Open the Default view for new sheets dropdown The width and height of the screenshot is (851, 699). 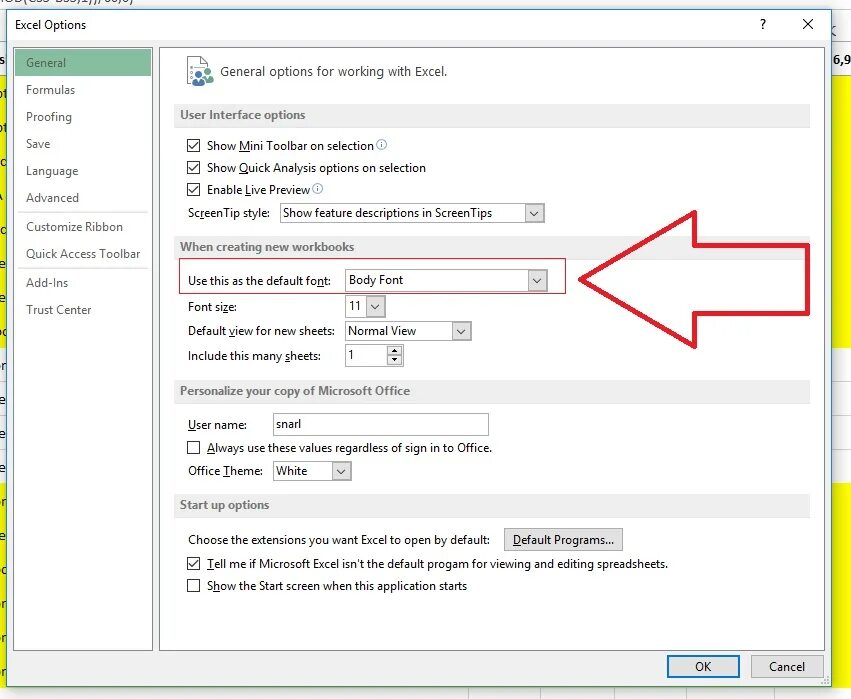click(461, 331)
